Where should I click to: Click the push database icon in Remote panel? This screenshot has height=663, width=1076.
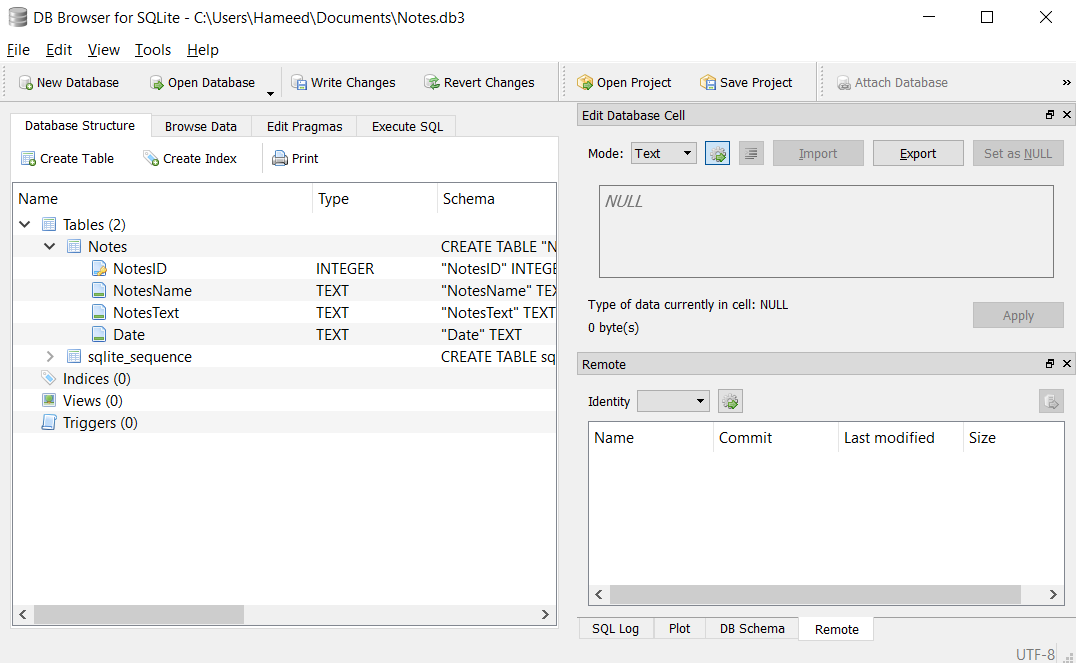pos(1051,402)
